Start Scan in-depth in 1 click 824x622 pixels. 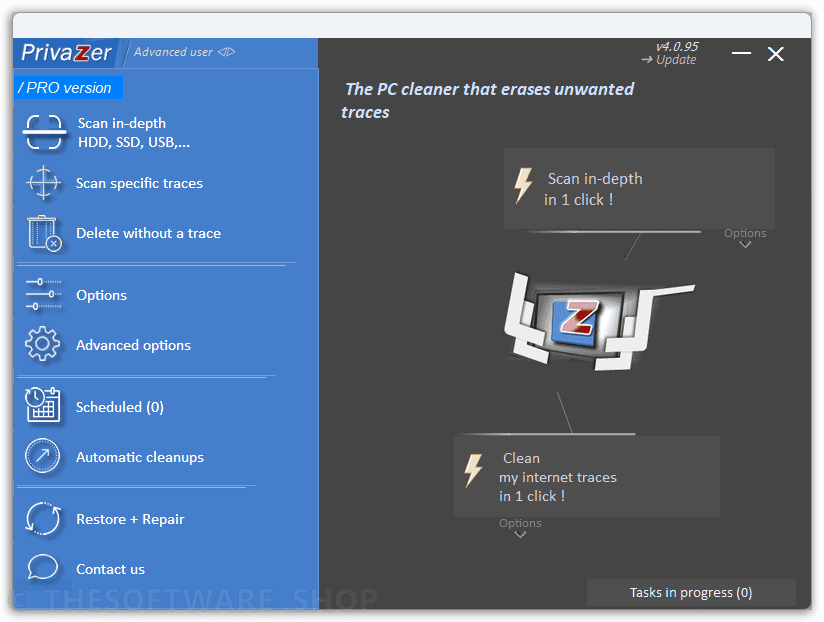[639, 189]
